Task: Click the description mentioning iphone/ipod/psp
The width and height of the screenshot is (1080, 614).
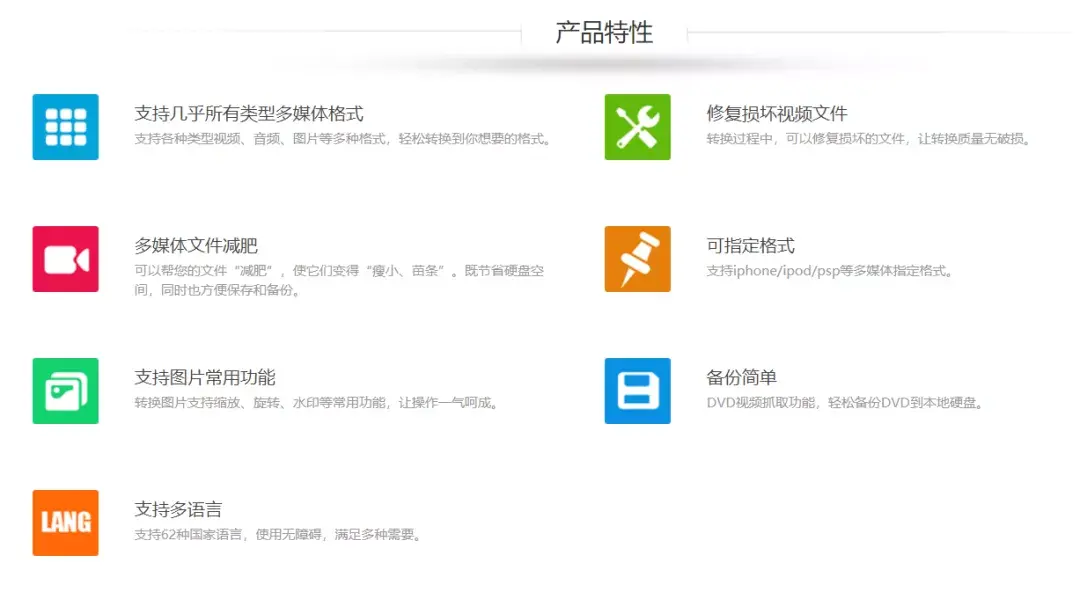Action: click(830, 271)
